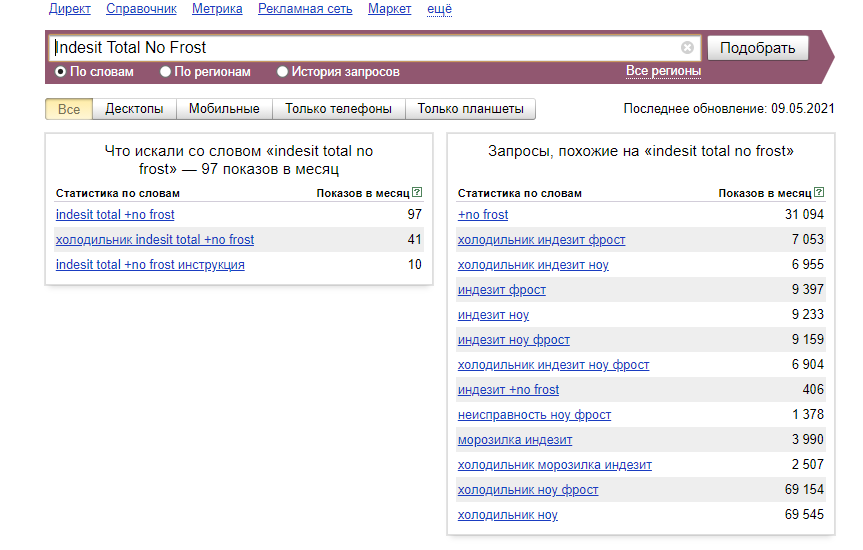Screen dimensions: 863x550
Task: Select the По словам radio button
Action: pos(61,72)
